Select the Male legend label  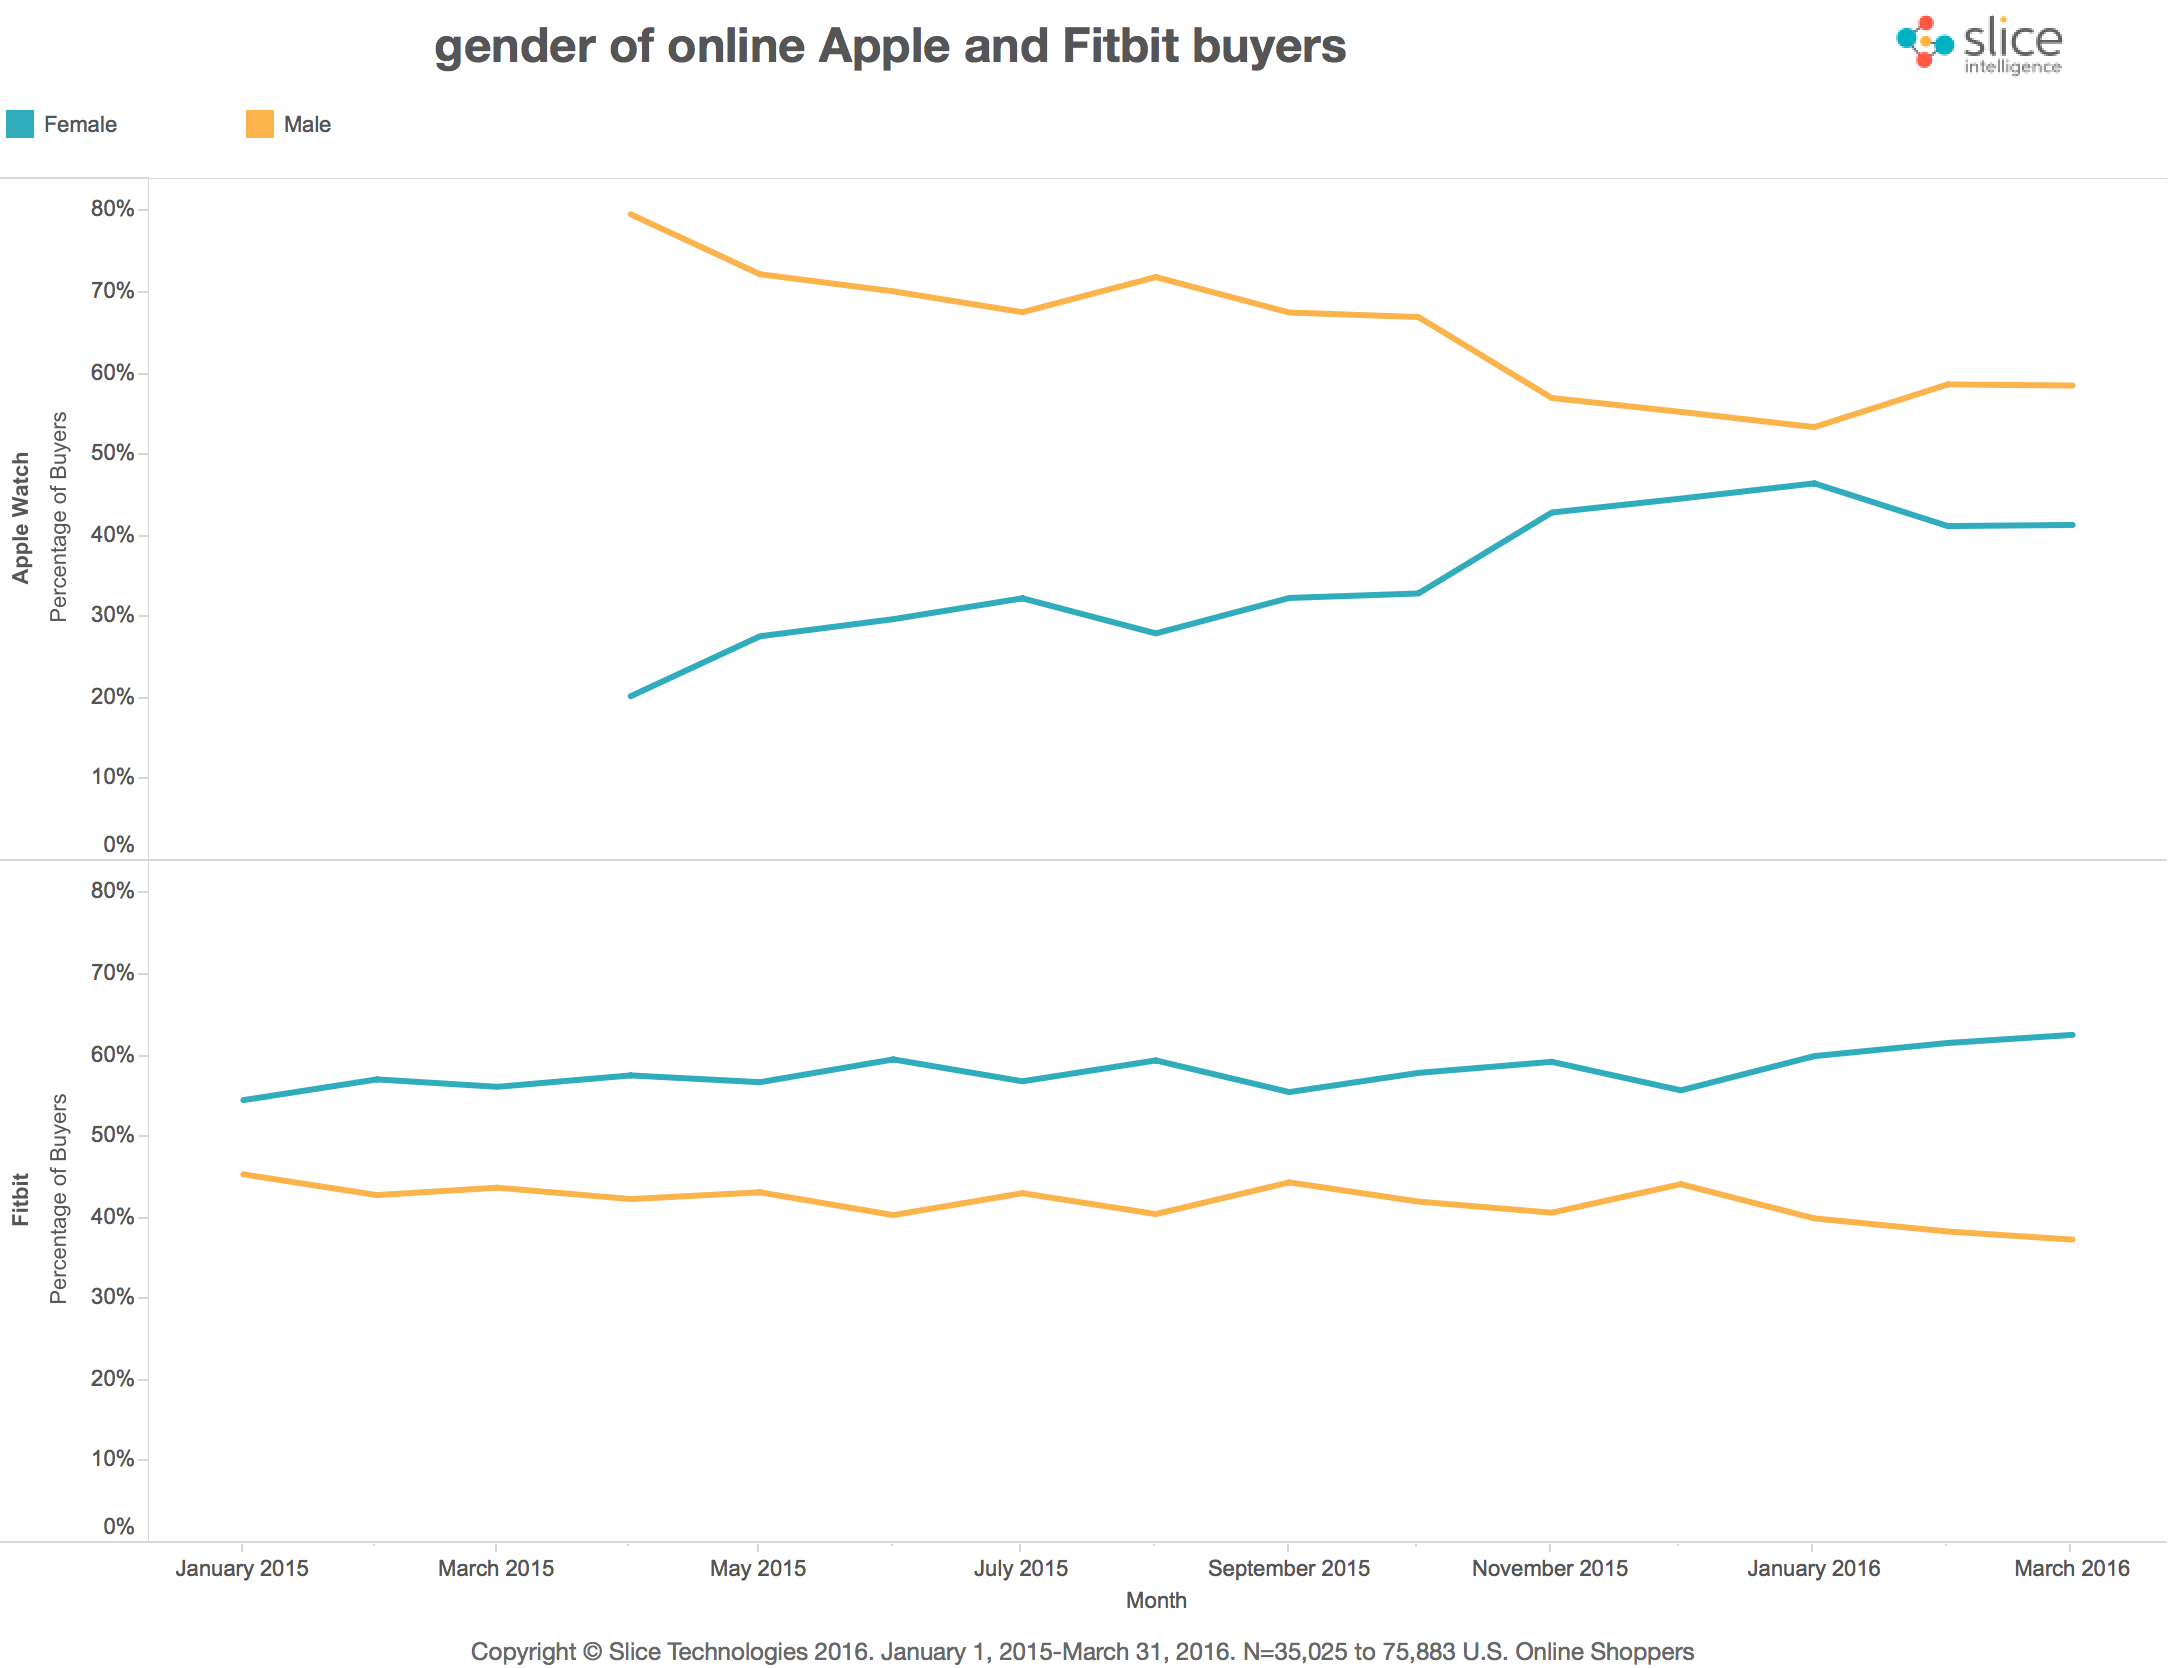[307, 124]
